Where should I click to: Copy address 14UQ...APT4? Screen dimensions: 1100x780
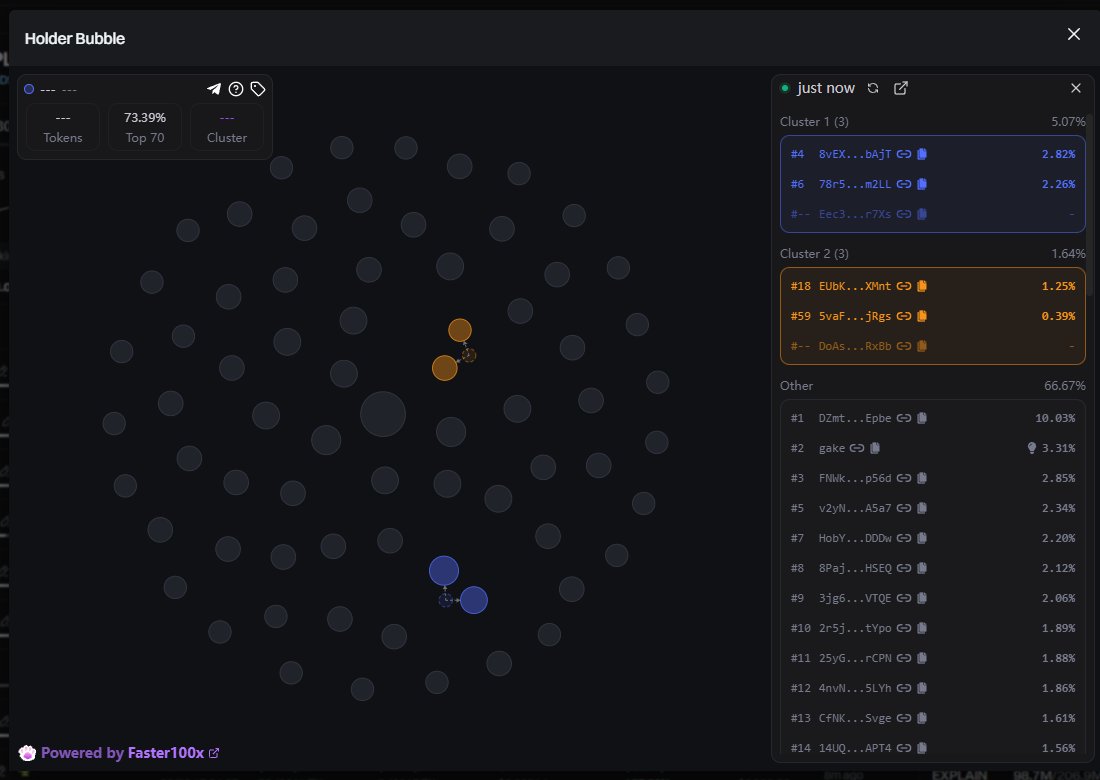coord(922,748)
